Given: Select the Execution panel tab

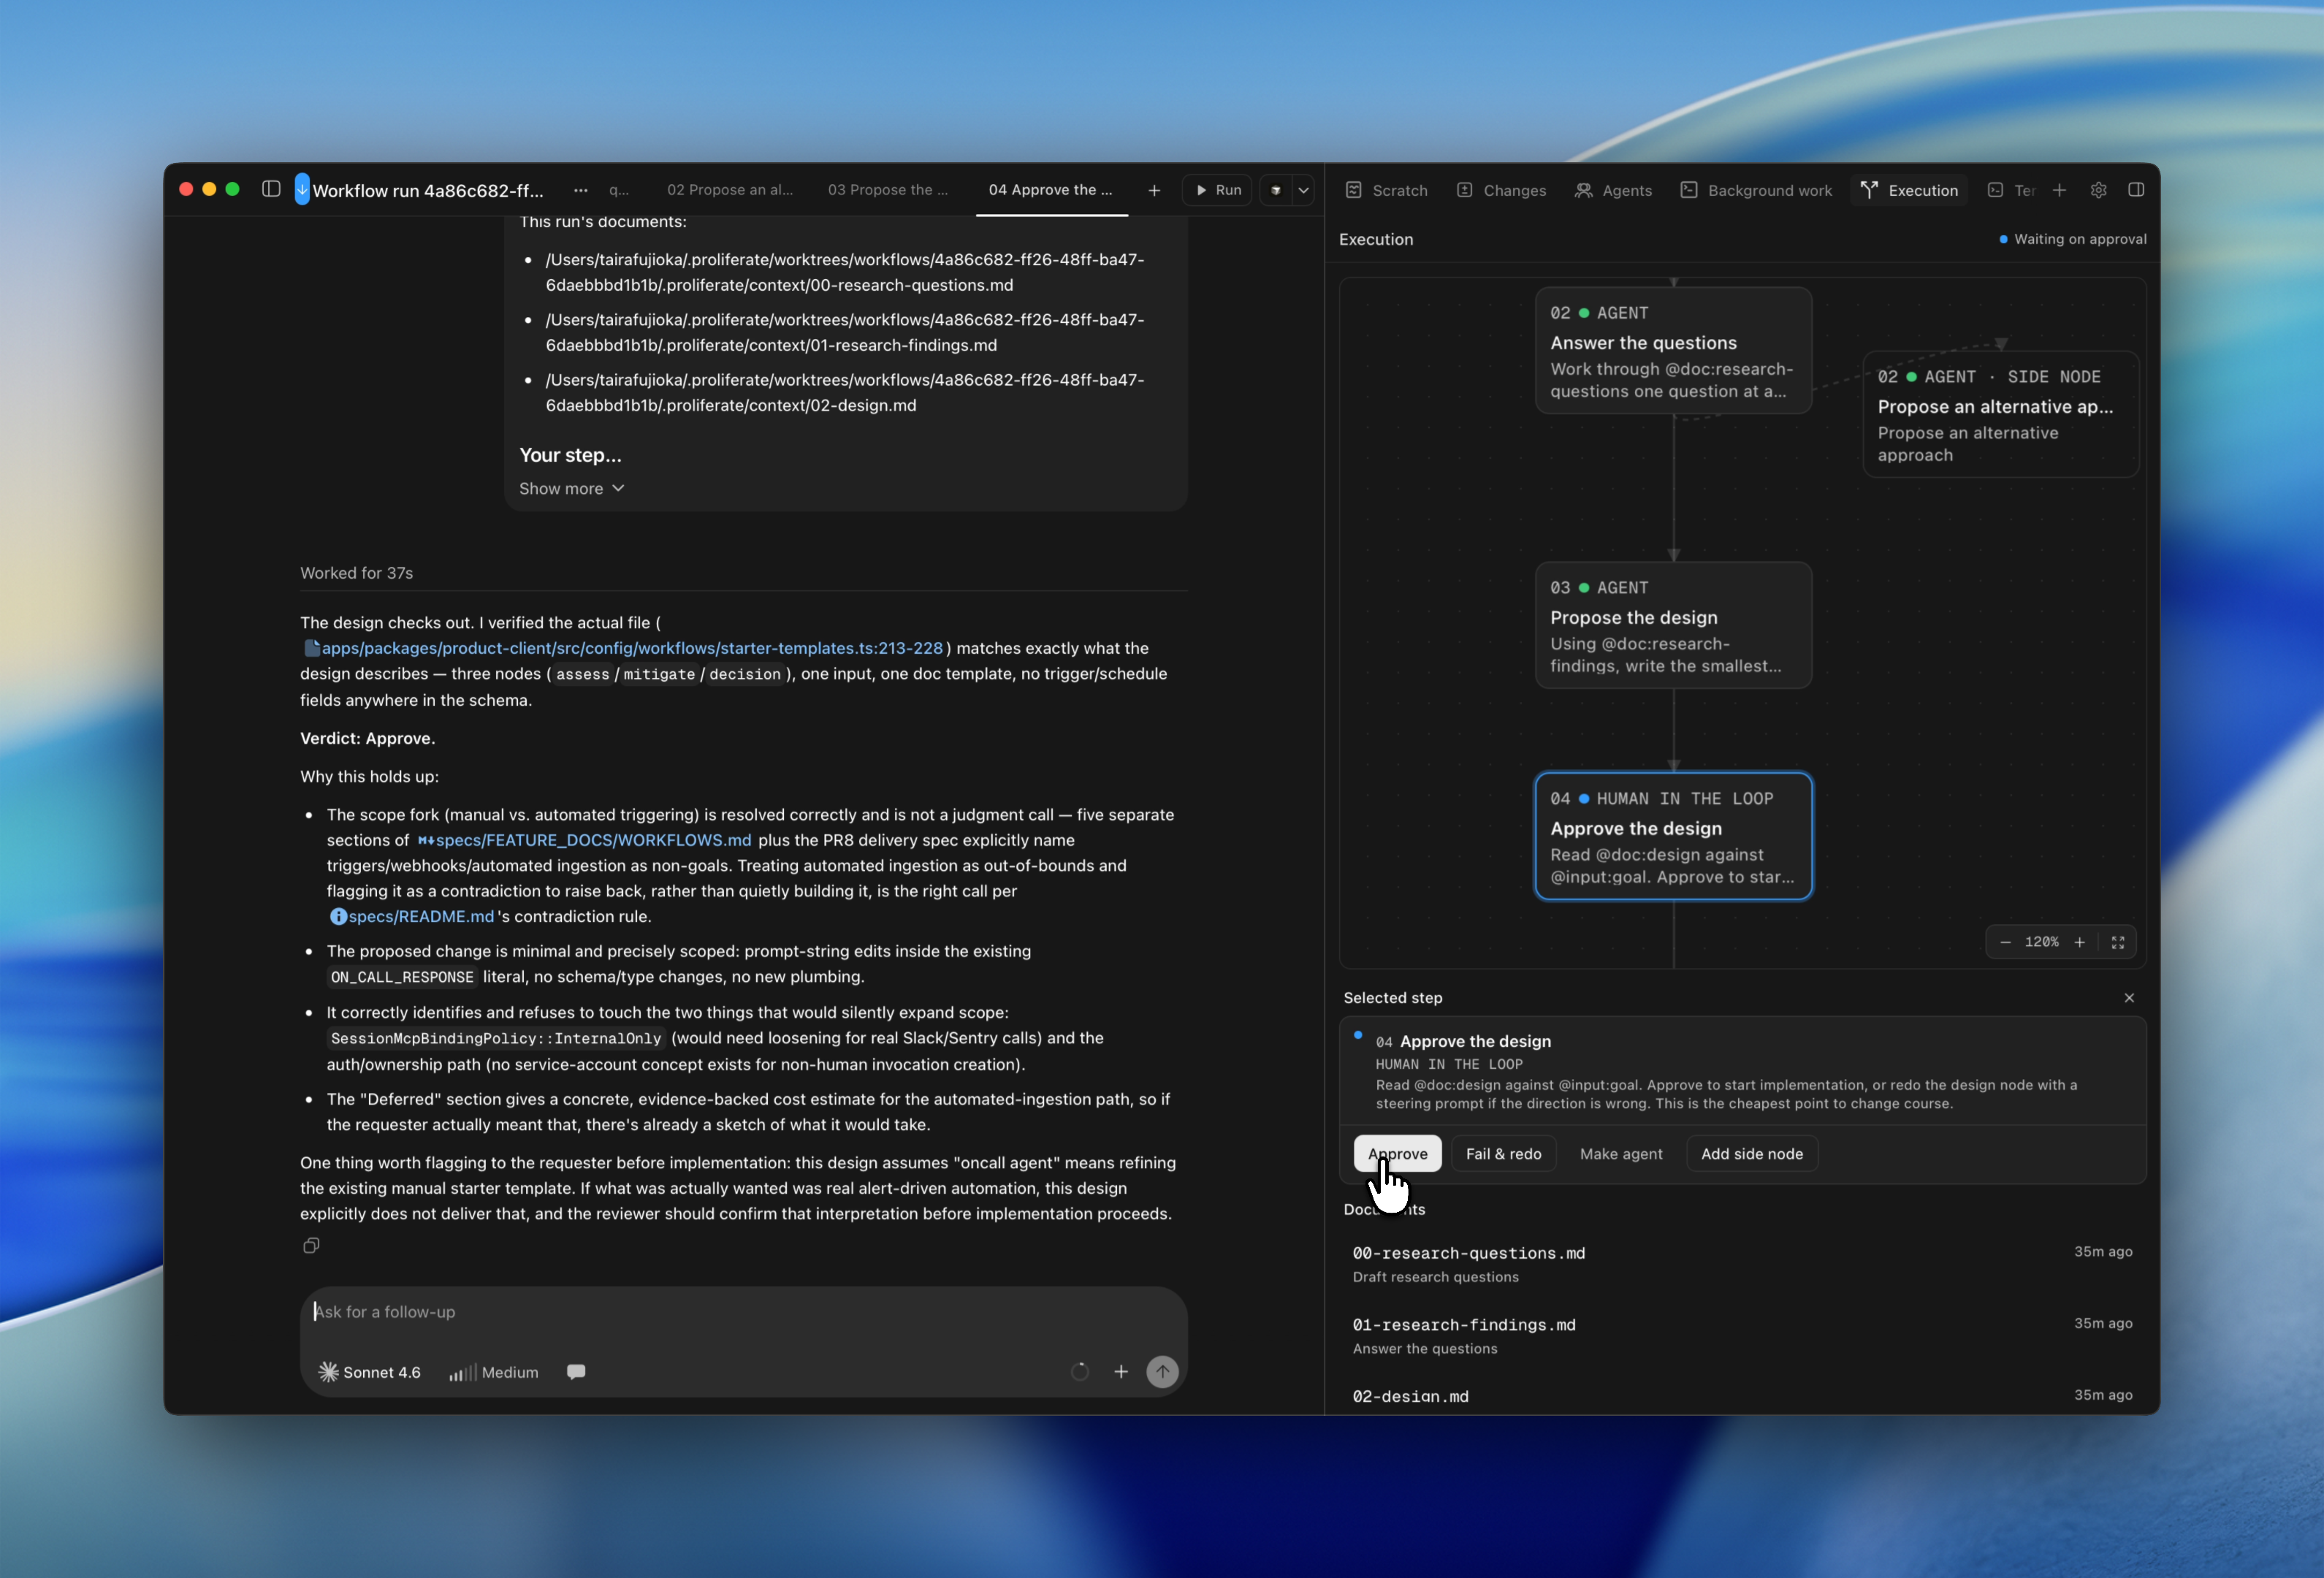Looking at the screenshot, I should [x=1909, y=190].
